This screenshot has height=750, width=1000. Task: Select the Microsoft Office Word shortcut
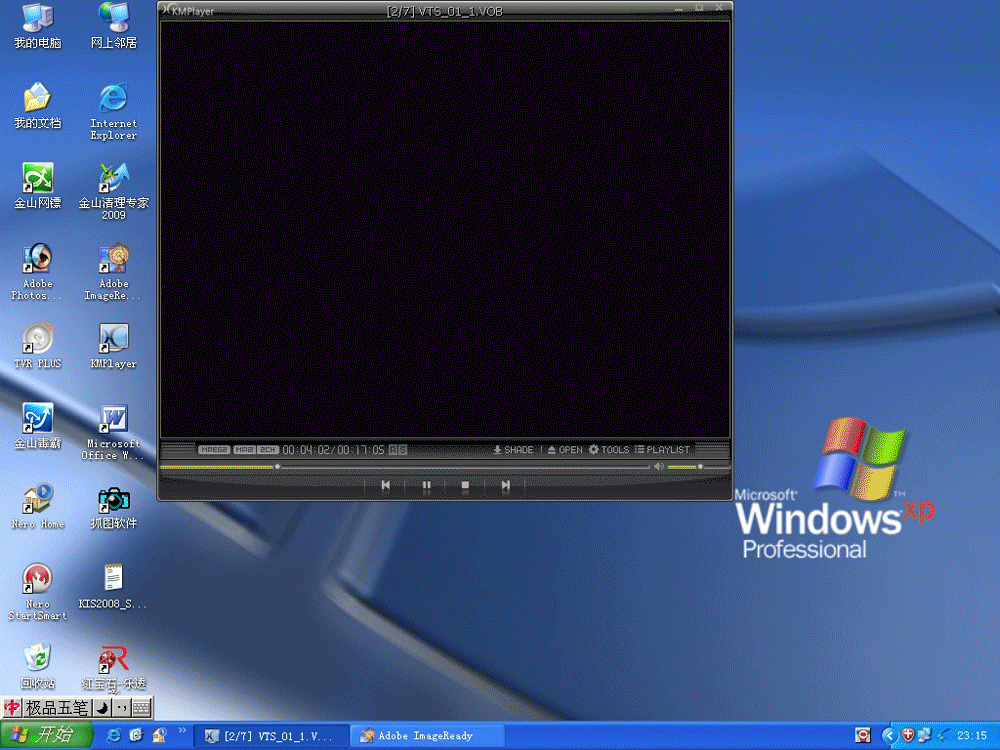114,432
